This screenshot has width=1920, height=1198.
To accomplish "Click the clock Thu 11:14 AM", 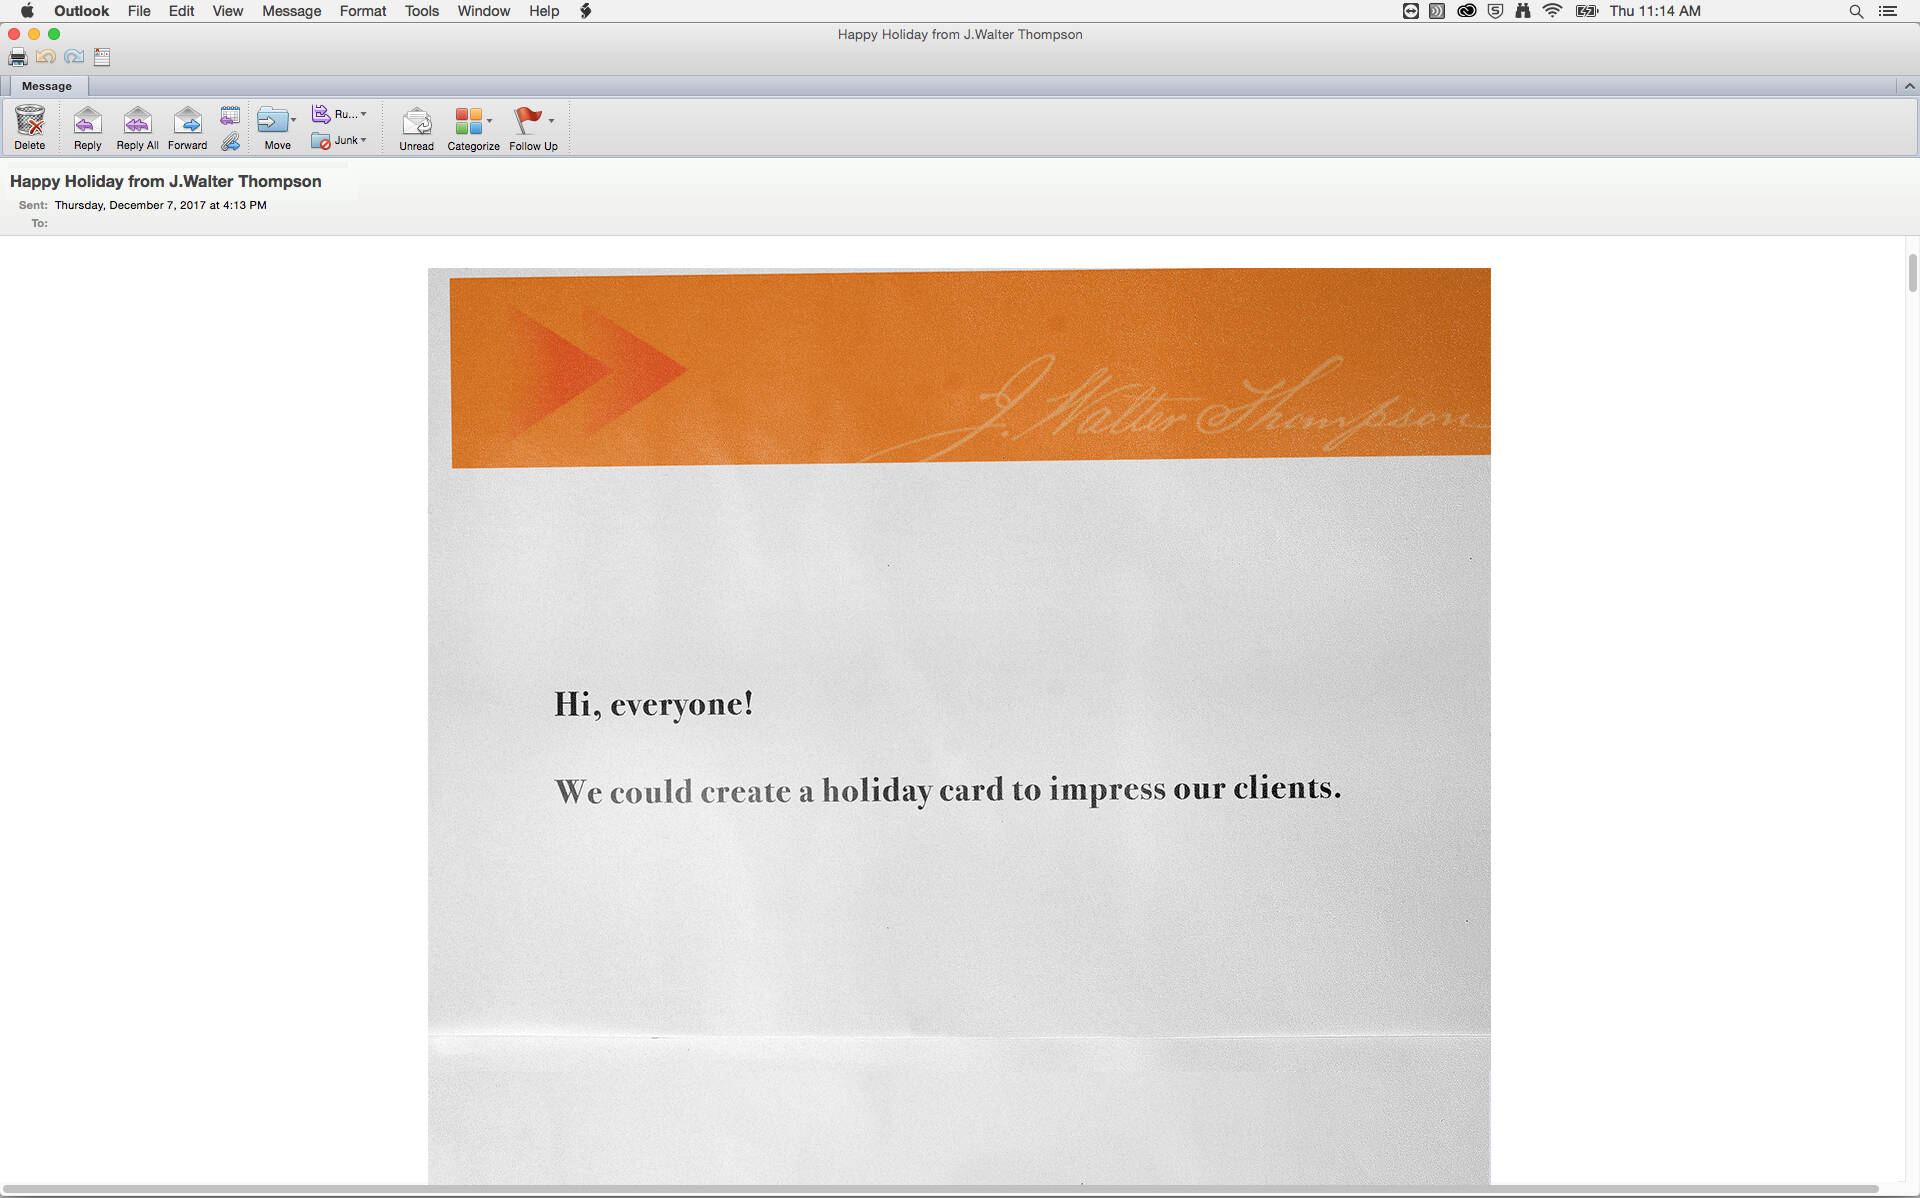I will tap(1655, 11).
